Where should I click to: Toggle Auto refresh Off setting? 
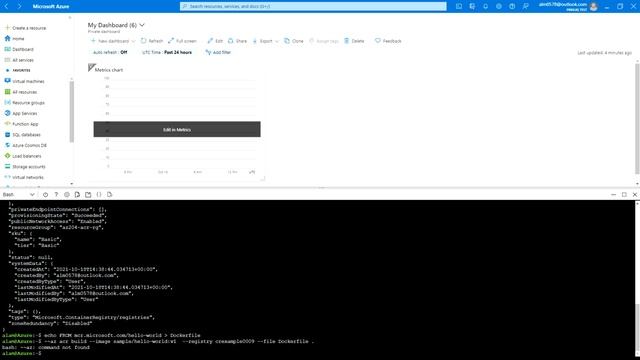click(110, 52)
